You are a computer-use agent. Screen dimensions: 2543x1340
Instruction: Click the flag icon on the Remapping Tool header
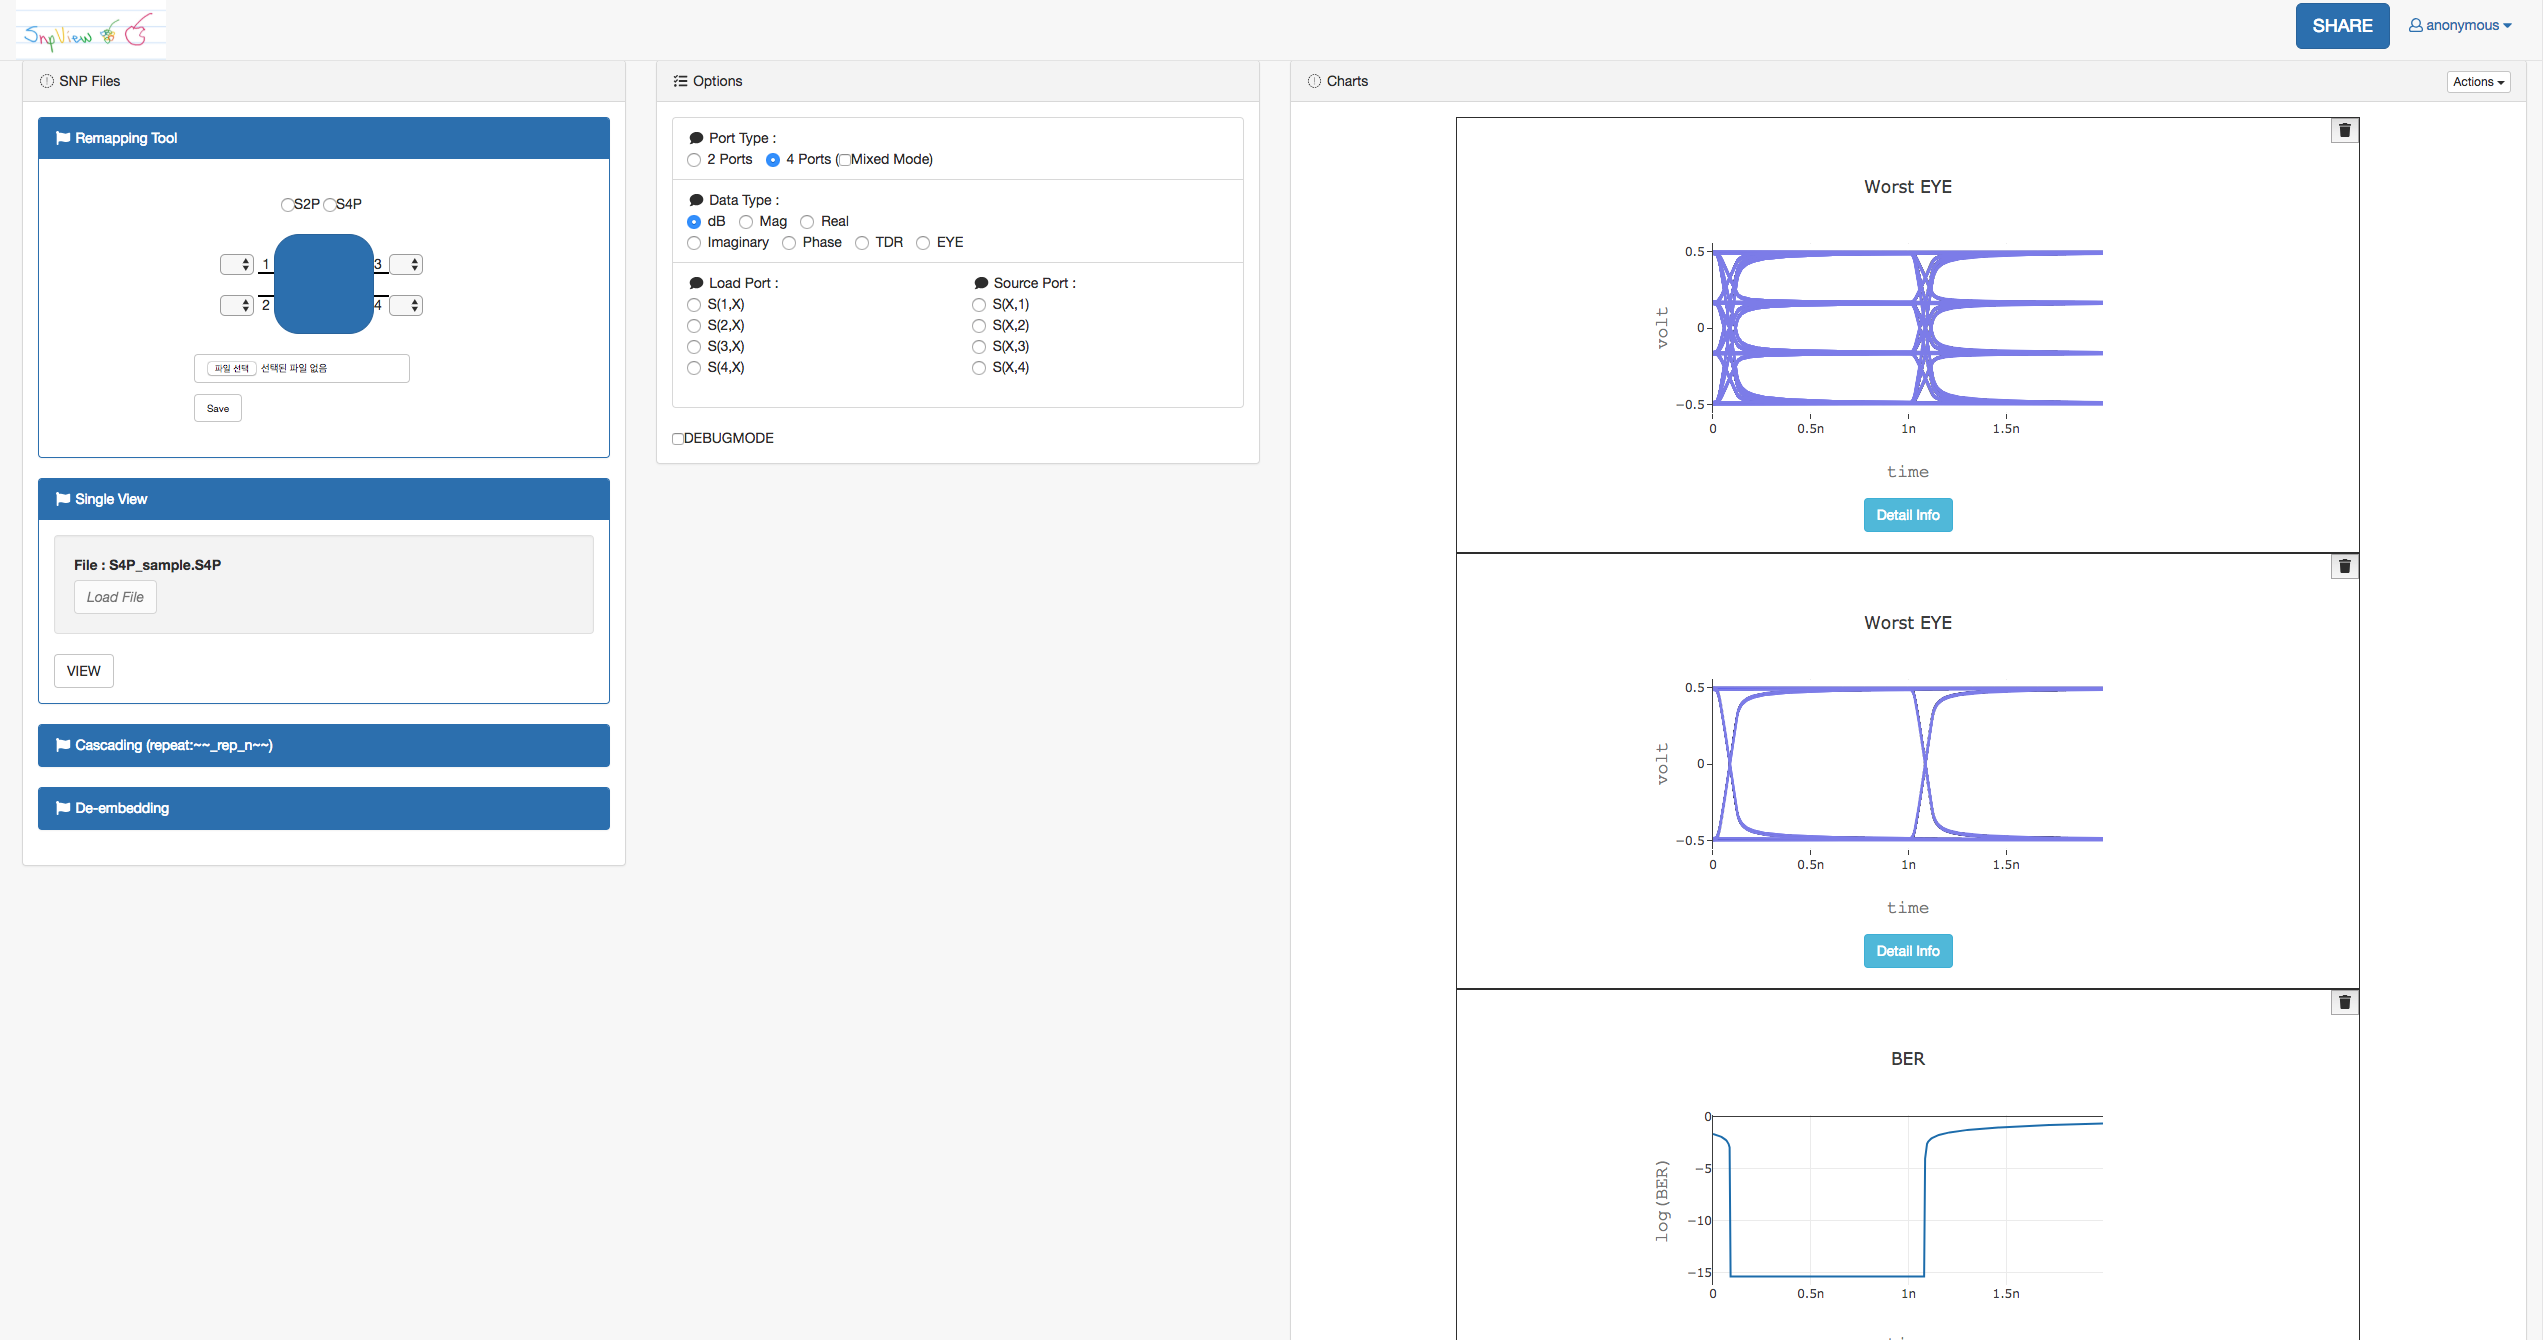(x=62, y=138)
